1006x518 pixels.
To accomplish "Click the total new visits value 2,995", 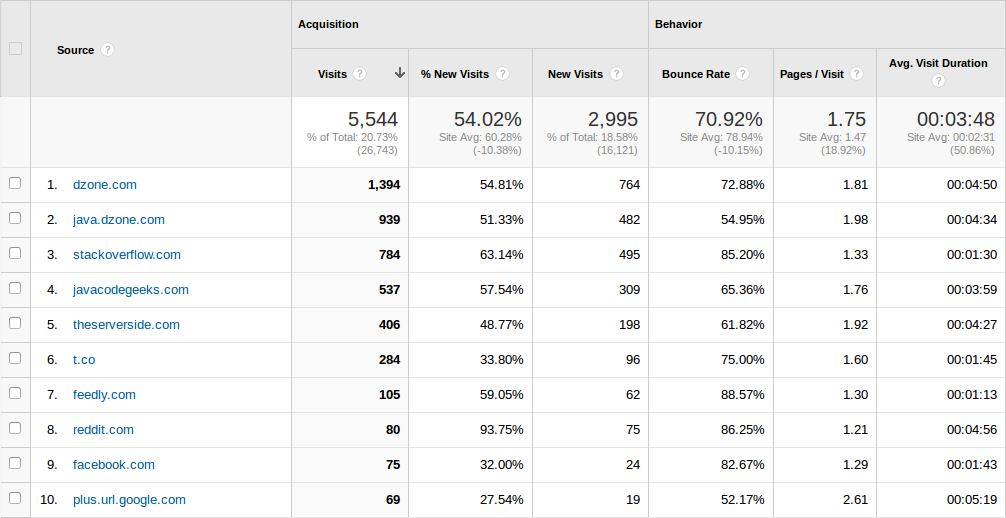I will (x=613, y=119).
